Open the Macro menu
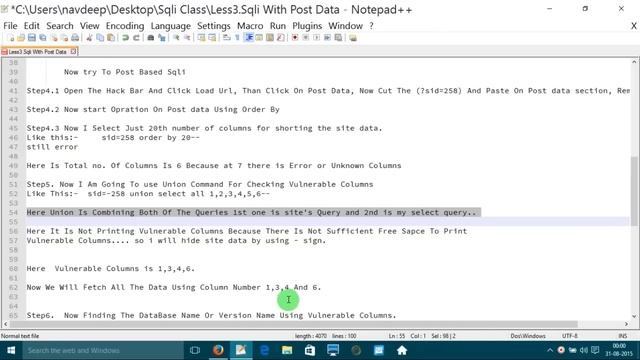Screen dimensions: 640x360 click(250, 26)
